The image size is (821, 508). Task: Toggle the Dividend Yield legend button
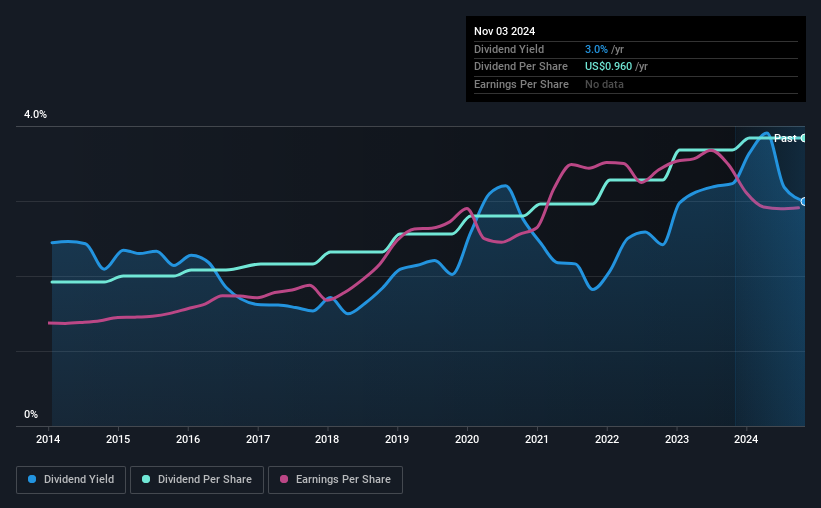pyautogui.click(x=71, y=480)
